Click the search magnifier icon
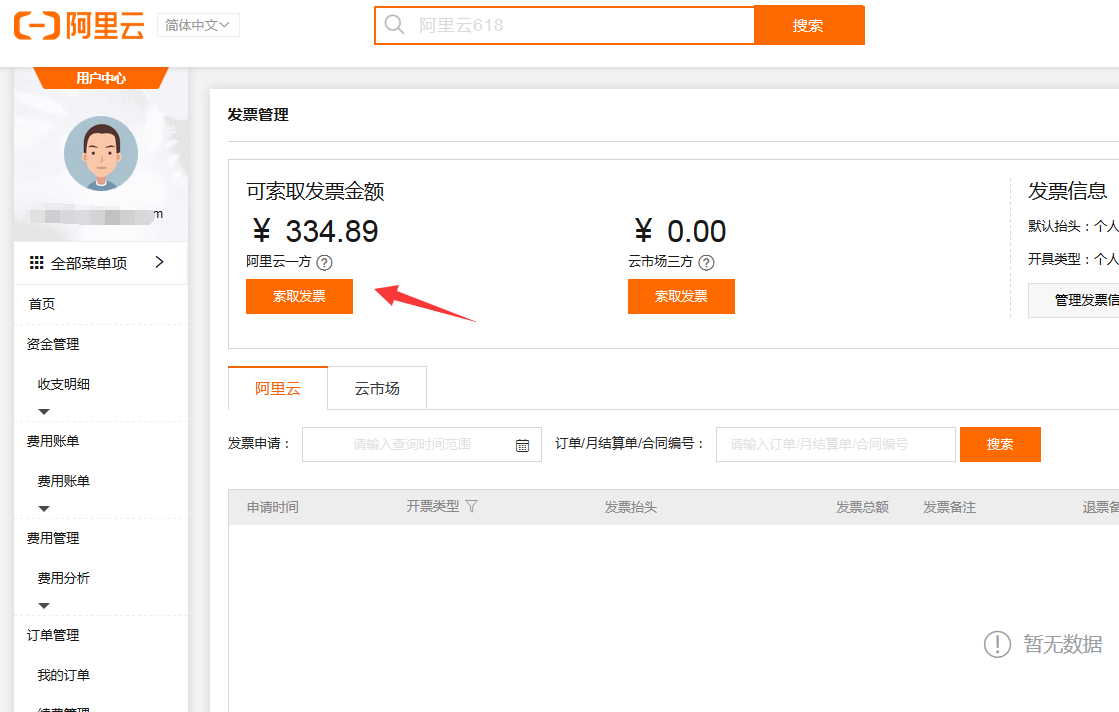 point(395,25)
